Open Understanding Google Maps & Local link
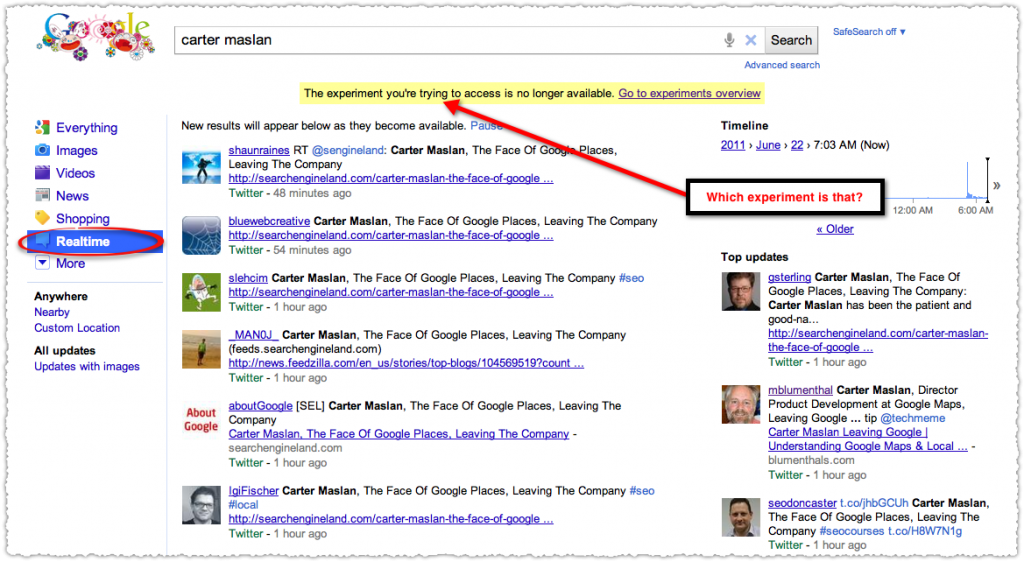Image resolution: width=1024 pixels, height=562 pixels. click(x=868, y=446)
